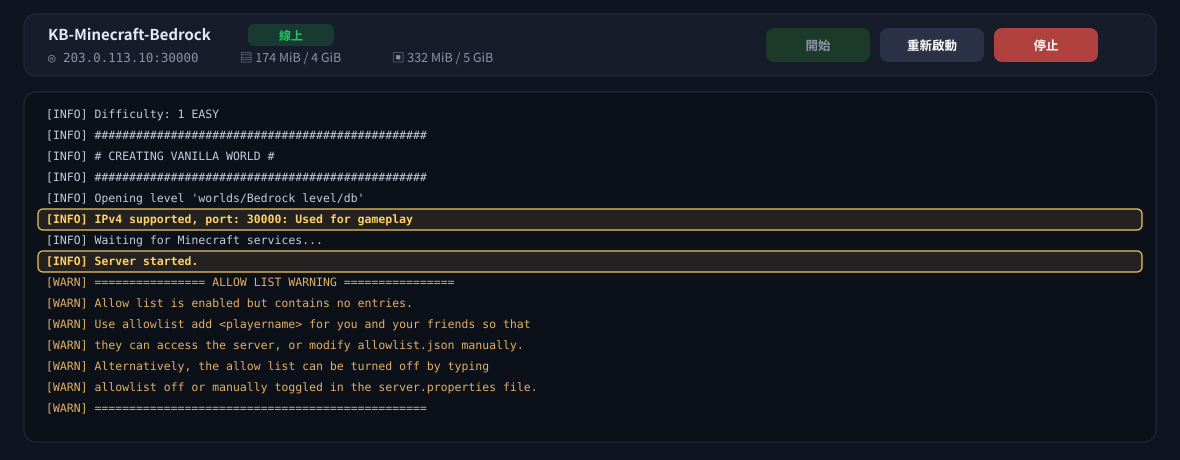Click the 'Waiting for Minecraft services...' line
This screenshot has width=1180, height=460.
point(184,240)
